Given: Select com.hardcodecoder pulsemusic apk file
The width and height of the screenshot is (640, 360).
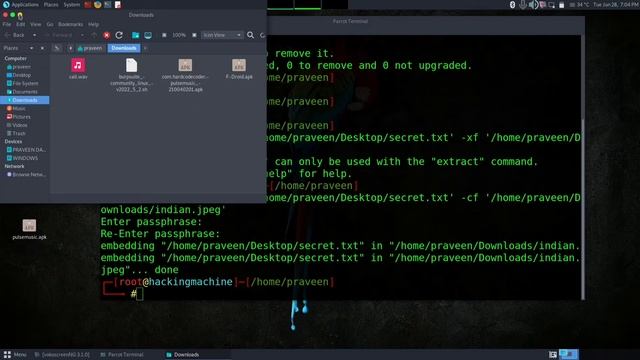Looking at the screenshot, I should click(185, 75).
